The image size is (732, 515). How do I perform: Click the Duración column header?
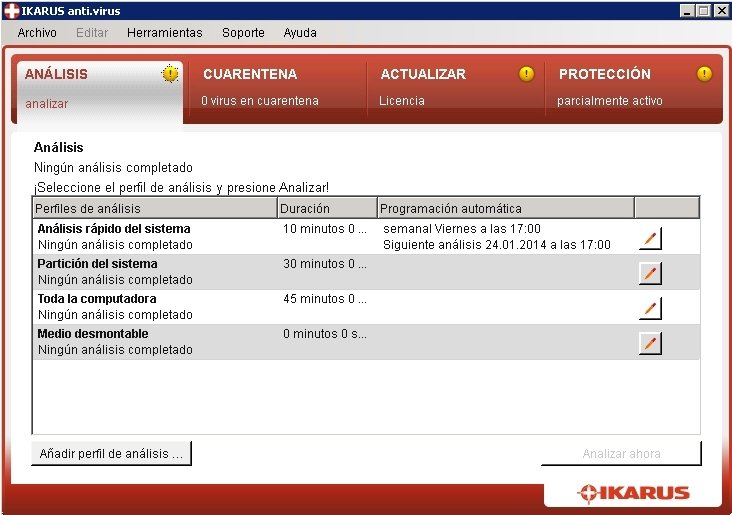click(x=327, y=208)
